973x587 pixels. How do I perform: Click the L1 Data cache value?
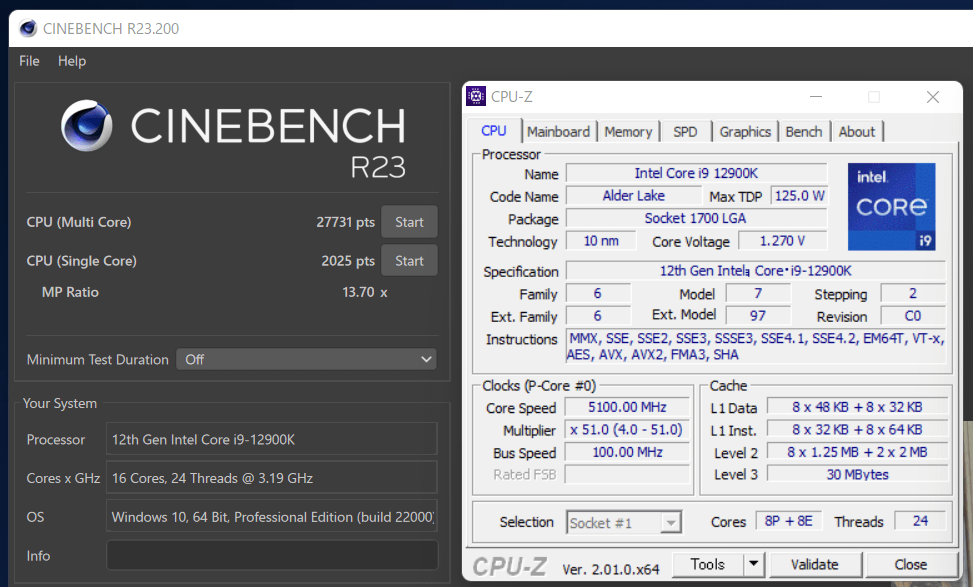(857, 407)
